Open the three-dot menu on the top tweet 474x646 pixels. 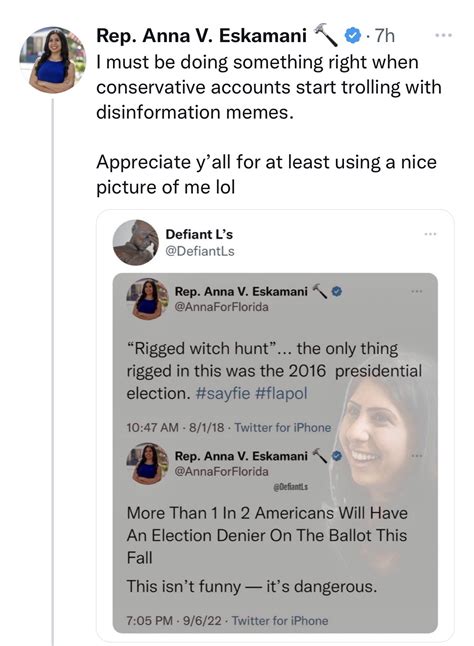click(444, 35)
